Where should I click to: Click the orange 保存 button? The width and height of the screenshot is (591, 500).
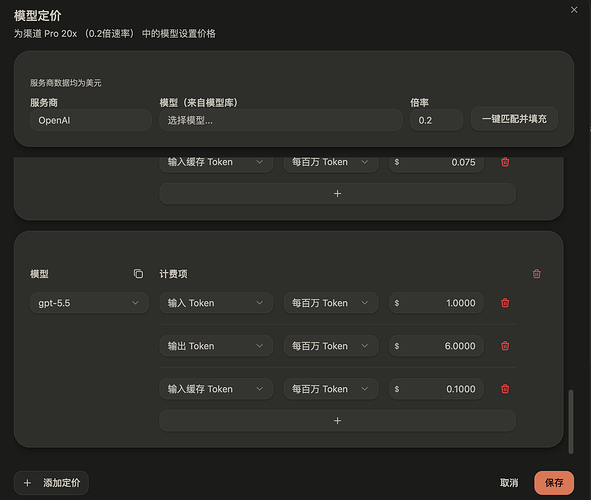(x=554, y=483)
